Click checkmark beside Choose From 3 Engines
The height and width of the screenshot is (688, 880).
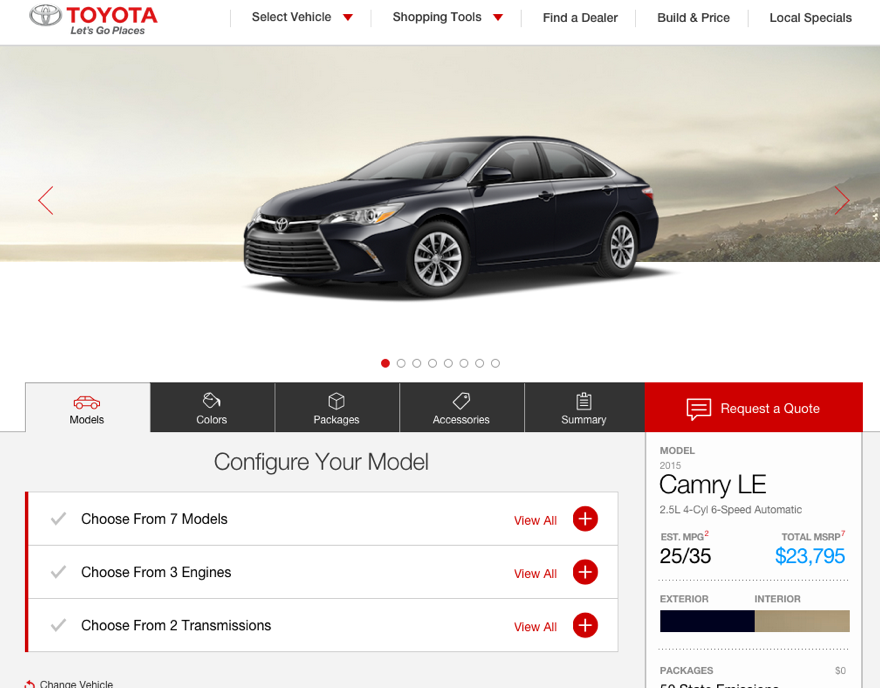point(58,572)
